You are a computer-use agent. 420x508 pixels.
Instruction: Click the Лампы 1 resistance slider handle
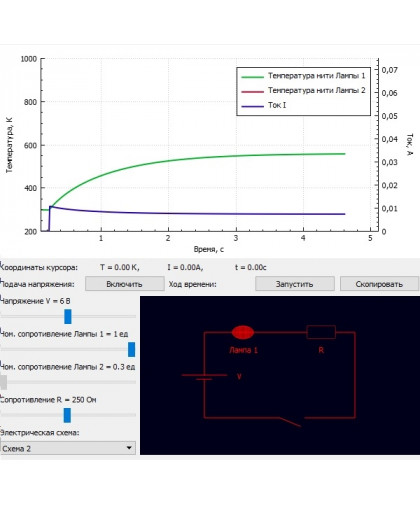[132, 349]
